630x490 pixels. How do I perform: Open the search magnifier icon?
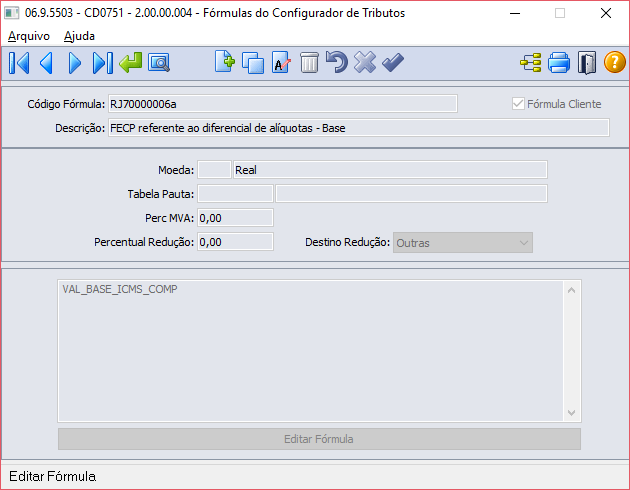pos(159,63)
